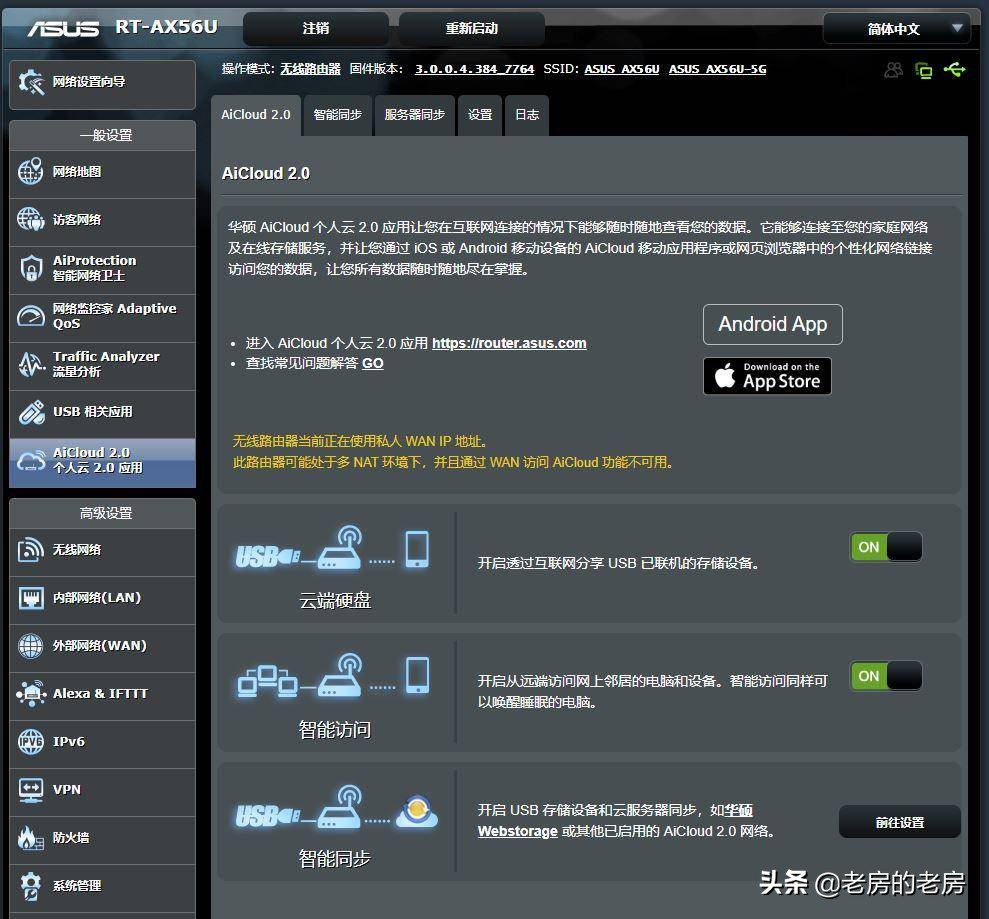Viewport: 989px width, 919px height.
Task: Click the 重新启动 restart button
Action: pos(471,28)
